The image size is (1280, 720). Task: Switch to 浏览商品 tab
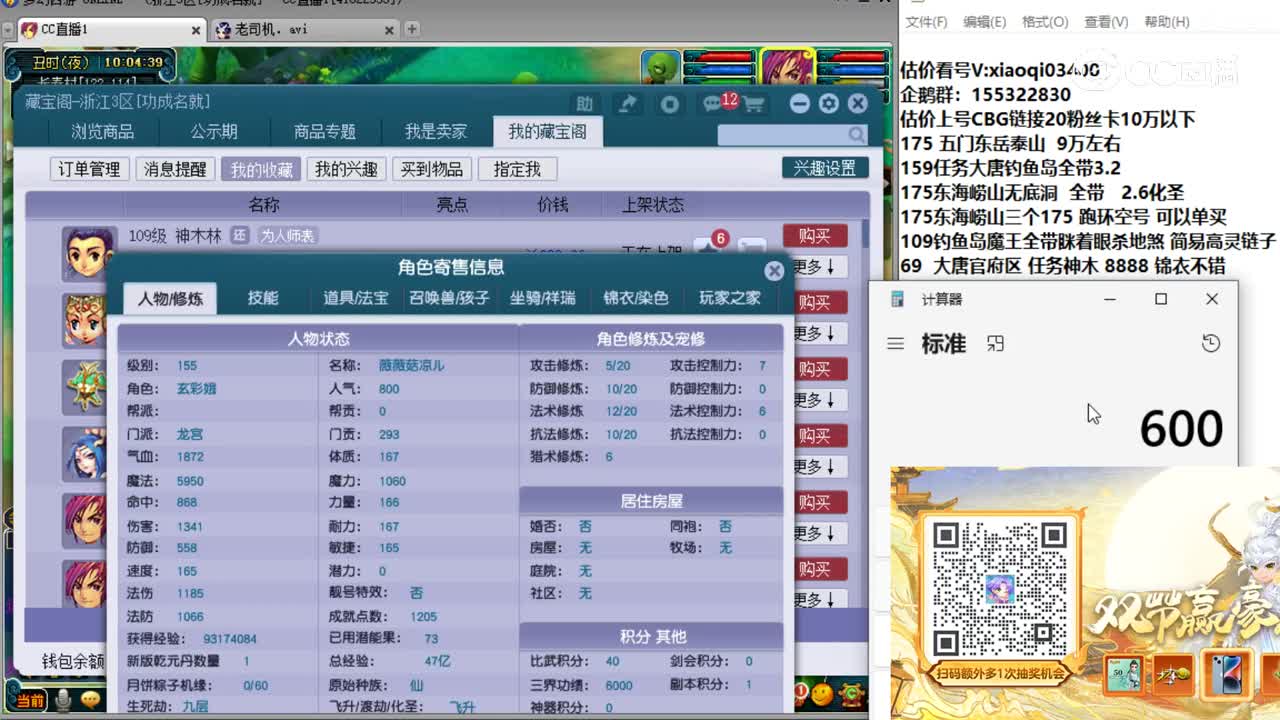[102, 132]
